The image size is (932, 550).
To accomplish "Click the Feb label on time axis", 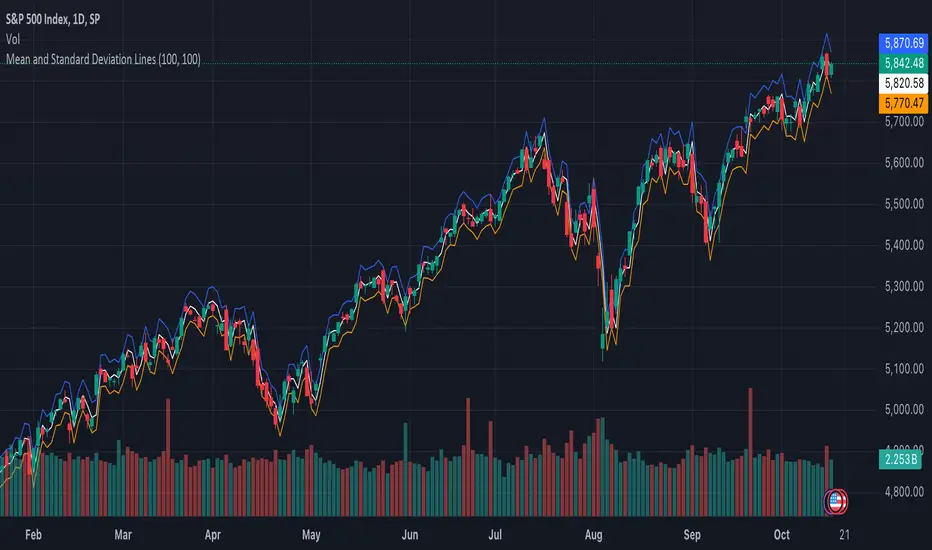I will tap(33, 535).
